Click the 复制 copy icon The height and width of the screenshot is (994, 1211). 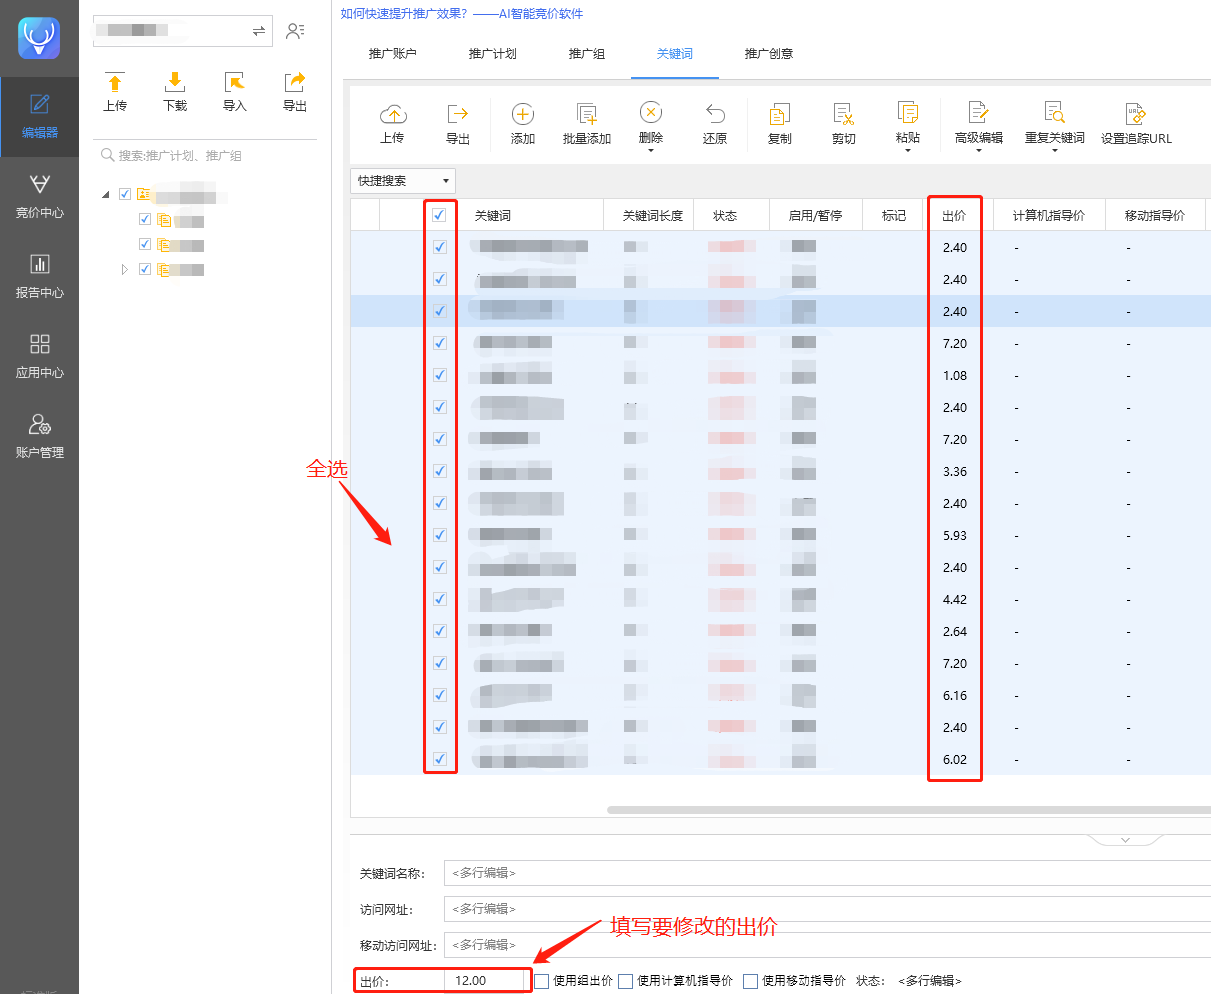tap(780, 114)
